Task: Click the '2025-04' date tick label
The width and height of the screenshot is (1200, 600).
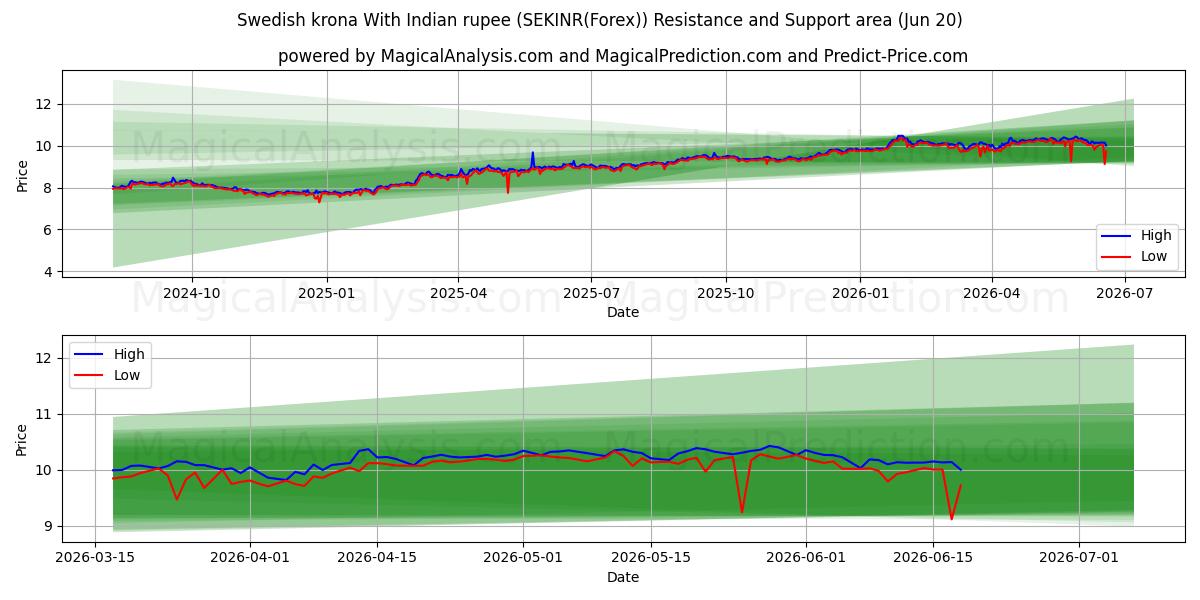Action: [x=458, y=294]
